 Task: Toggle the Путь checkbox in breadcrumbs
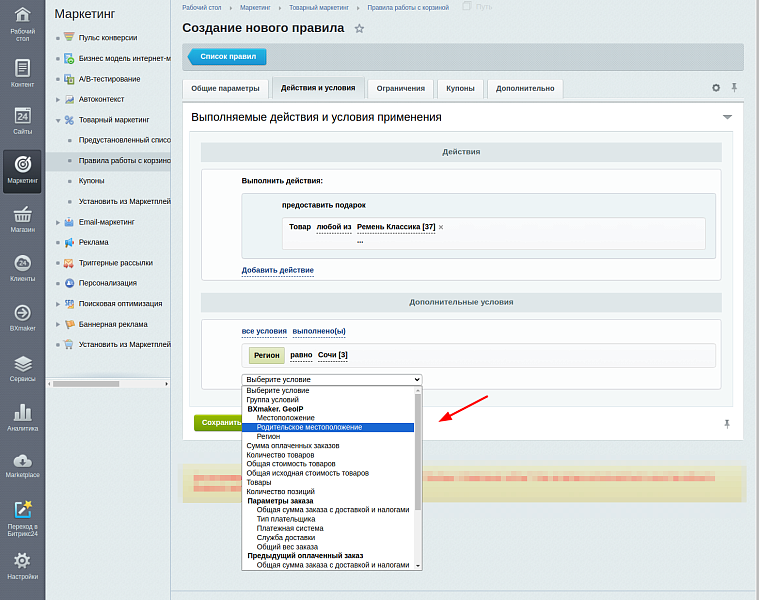pyautogui.click(x=467, y=6)
